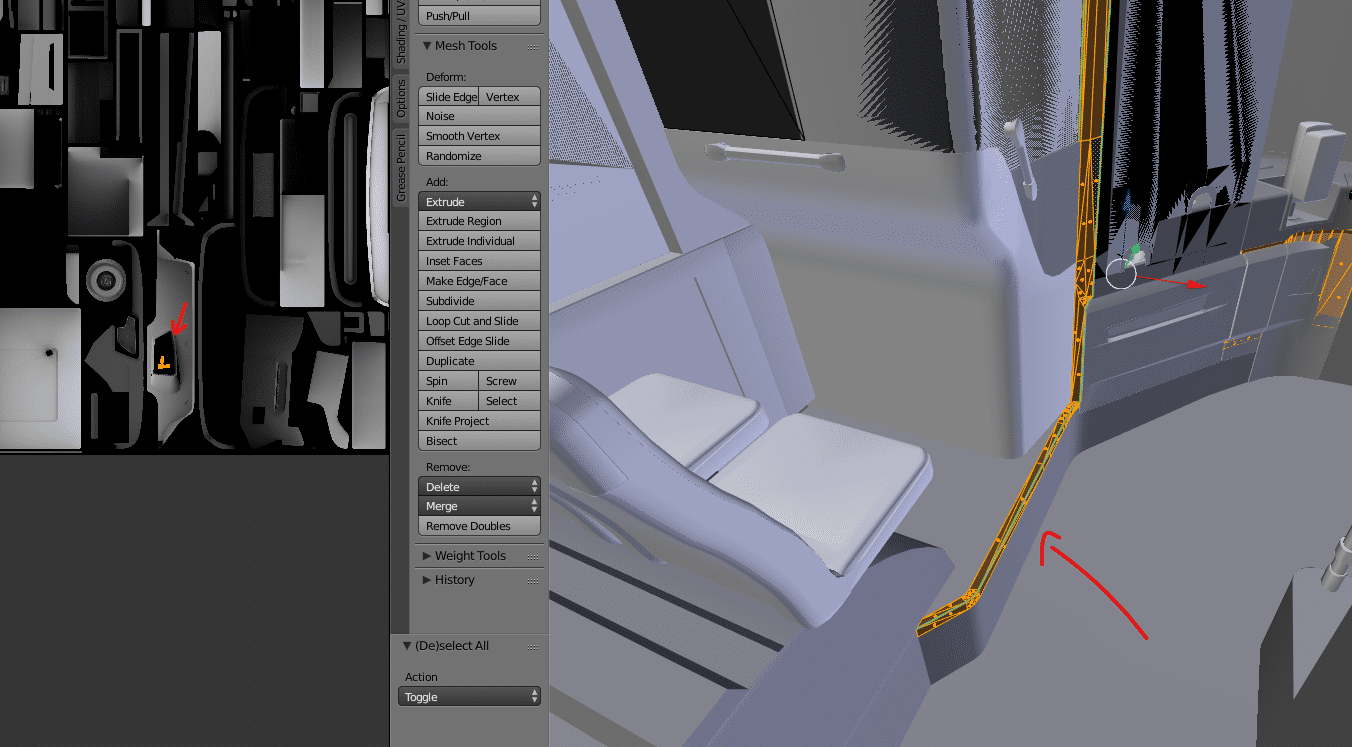Click the Mesh Tools panel grip handle

tap(532, 46)
